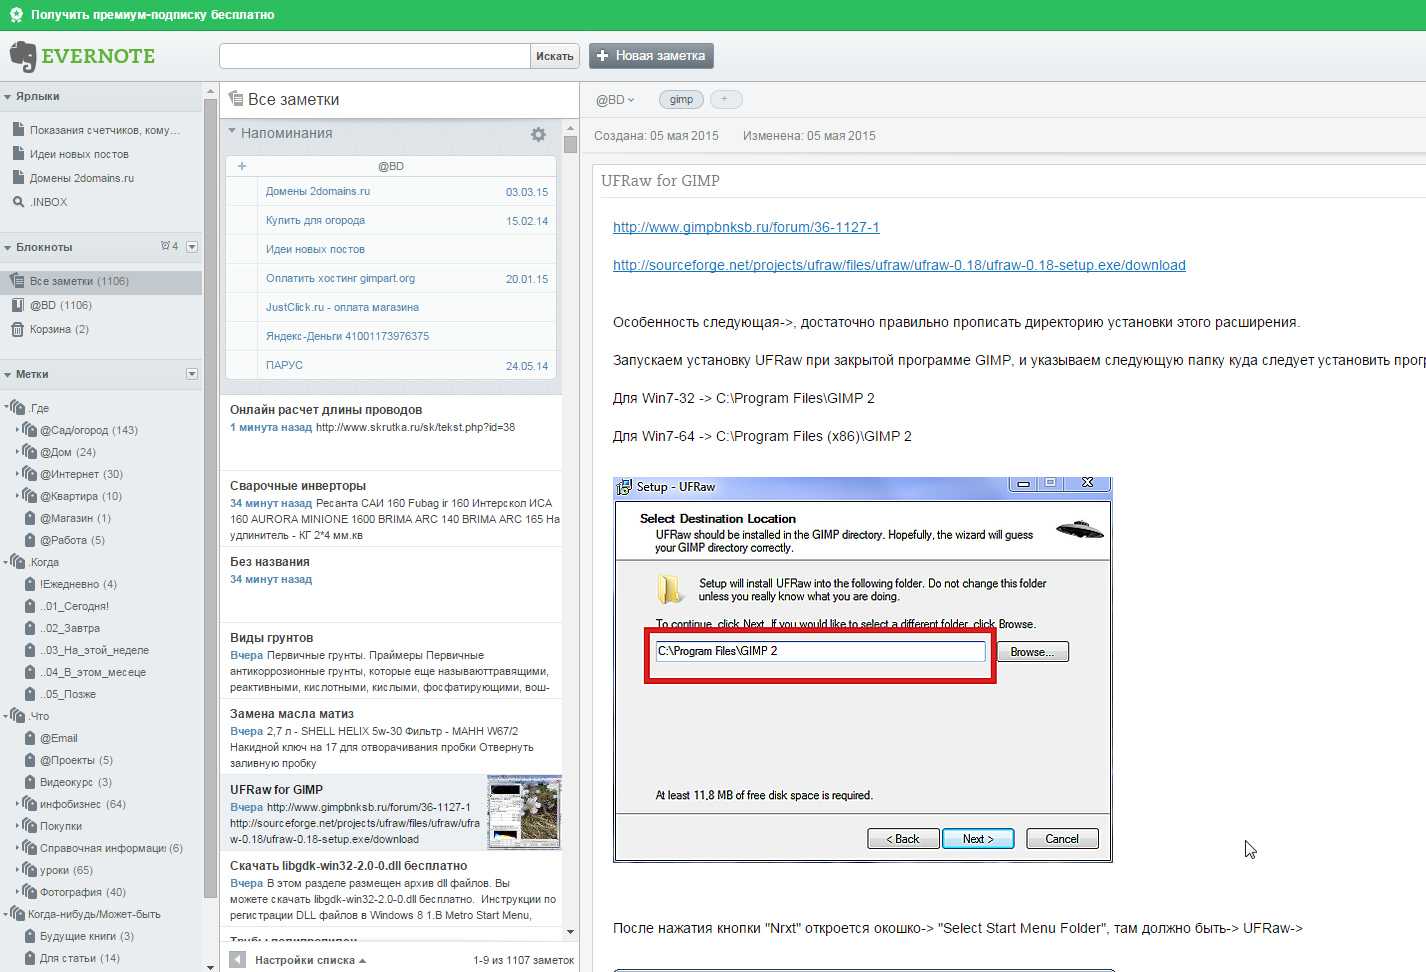This screenshot has height=972, width=1426.
Task: Expand the @Сад/огород tag
Action: [x=18, y=429]
